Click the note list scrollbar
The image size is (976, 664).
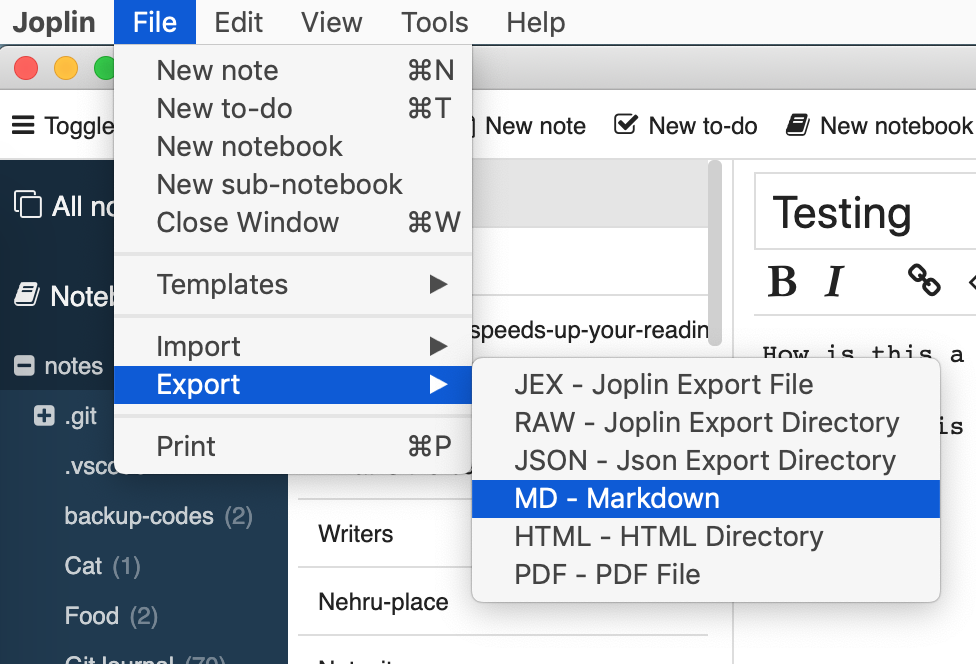(714, 250)
